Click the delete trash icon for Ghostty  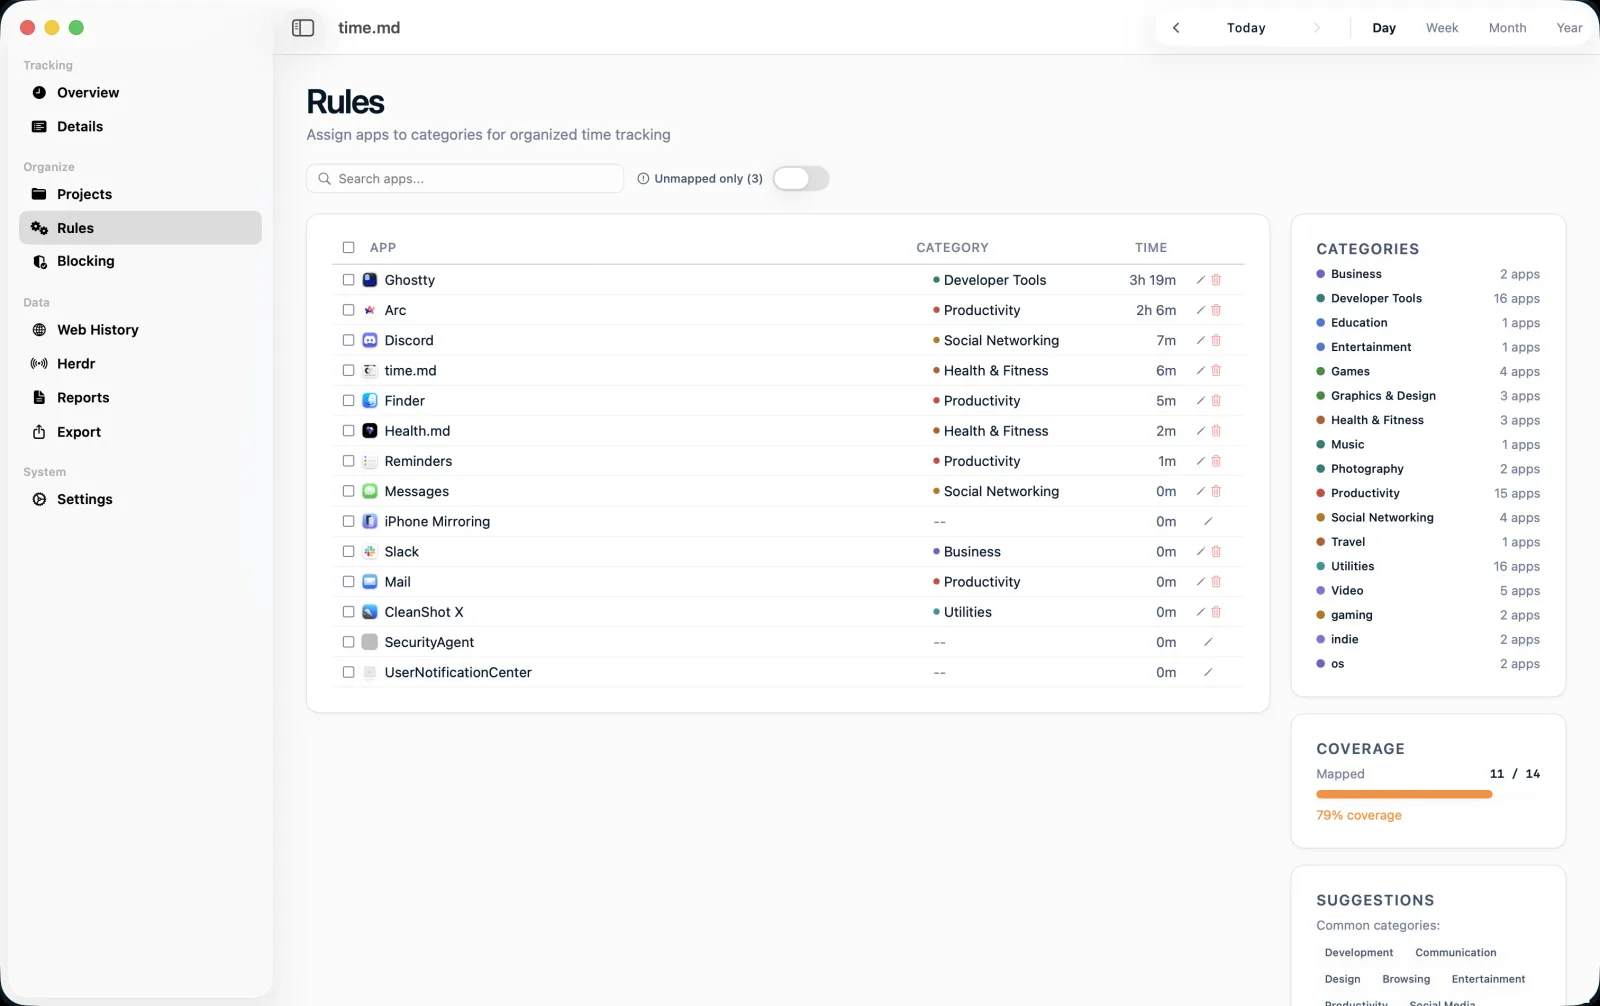click(x=1216, y=280)
